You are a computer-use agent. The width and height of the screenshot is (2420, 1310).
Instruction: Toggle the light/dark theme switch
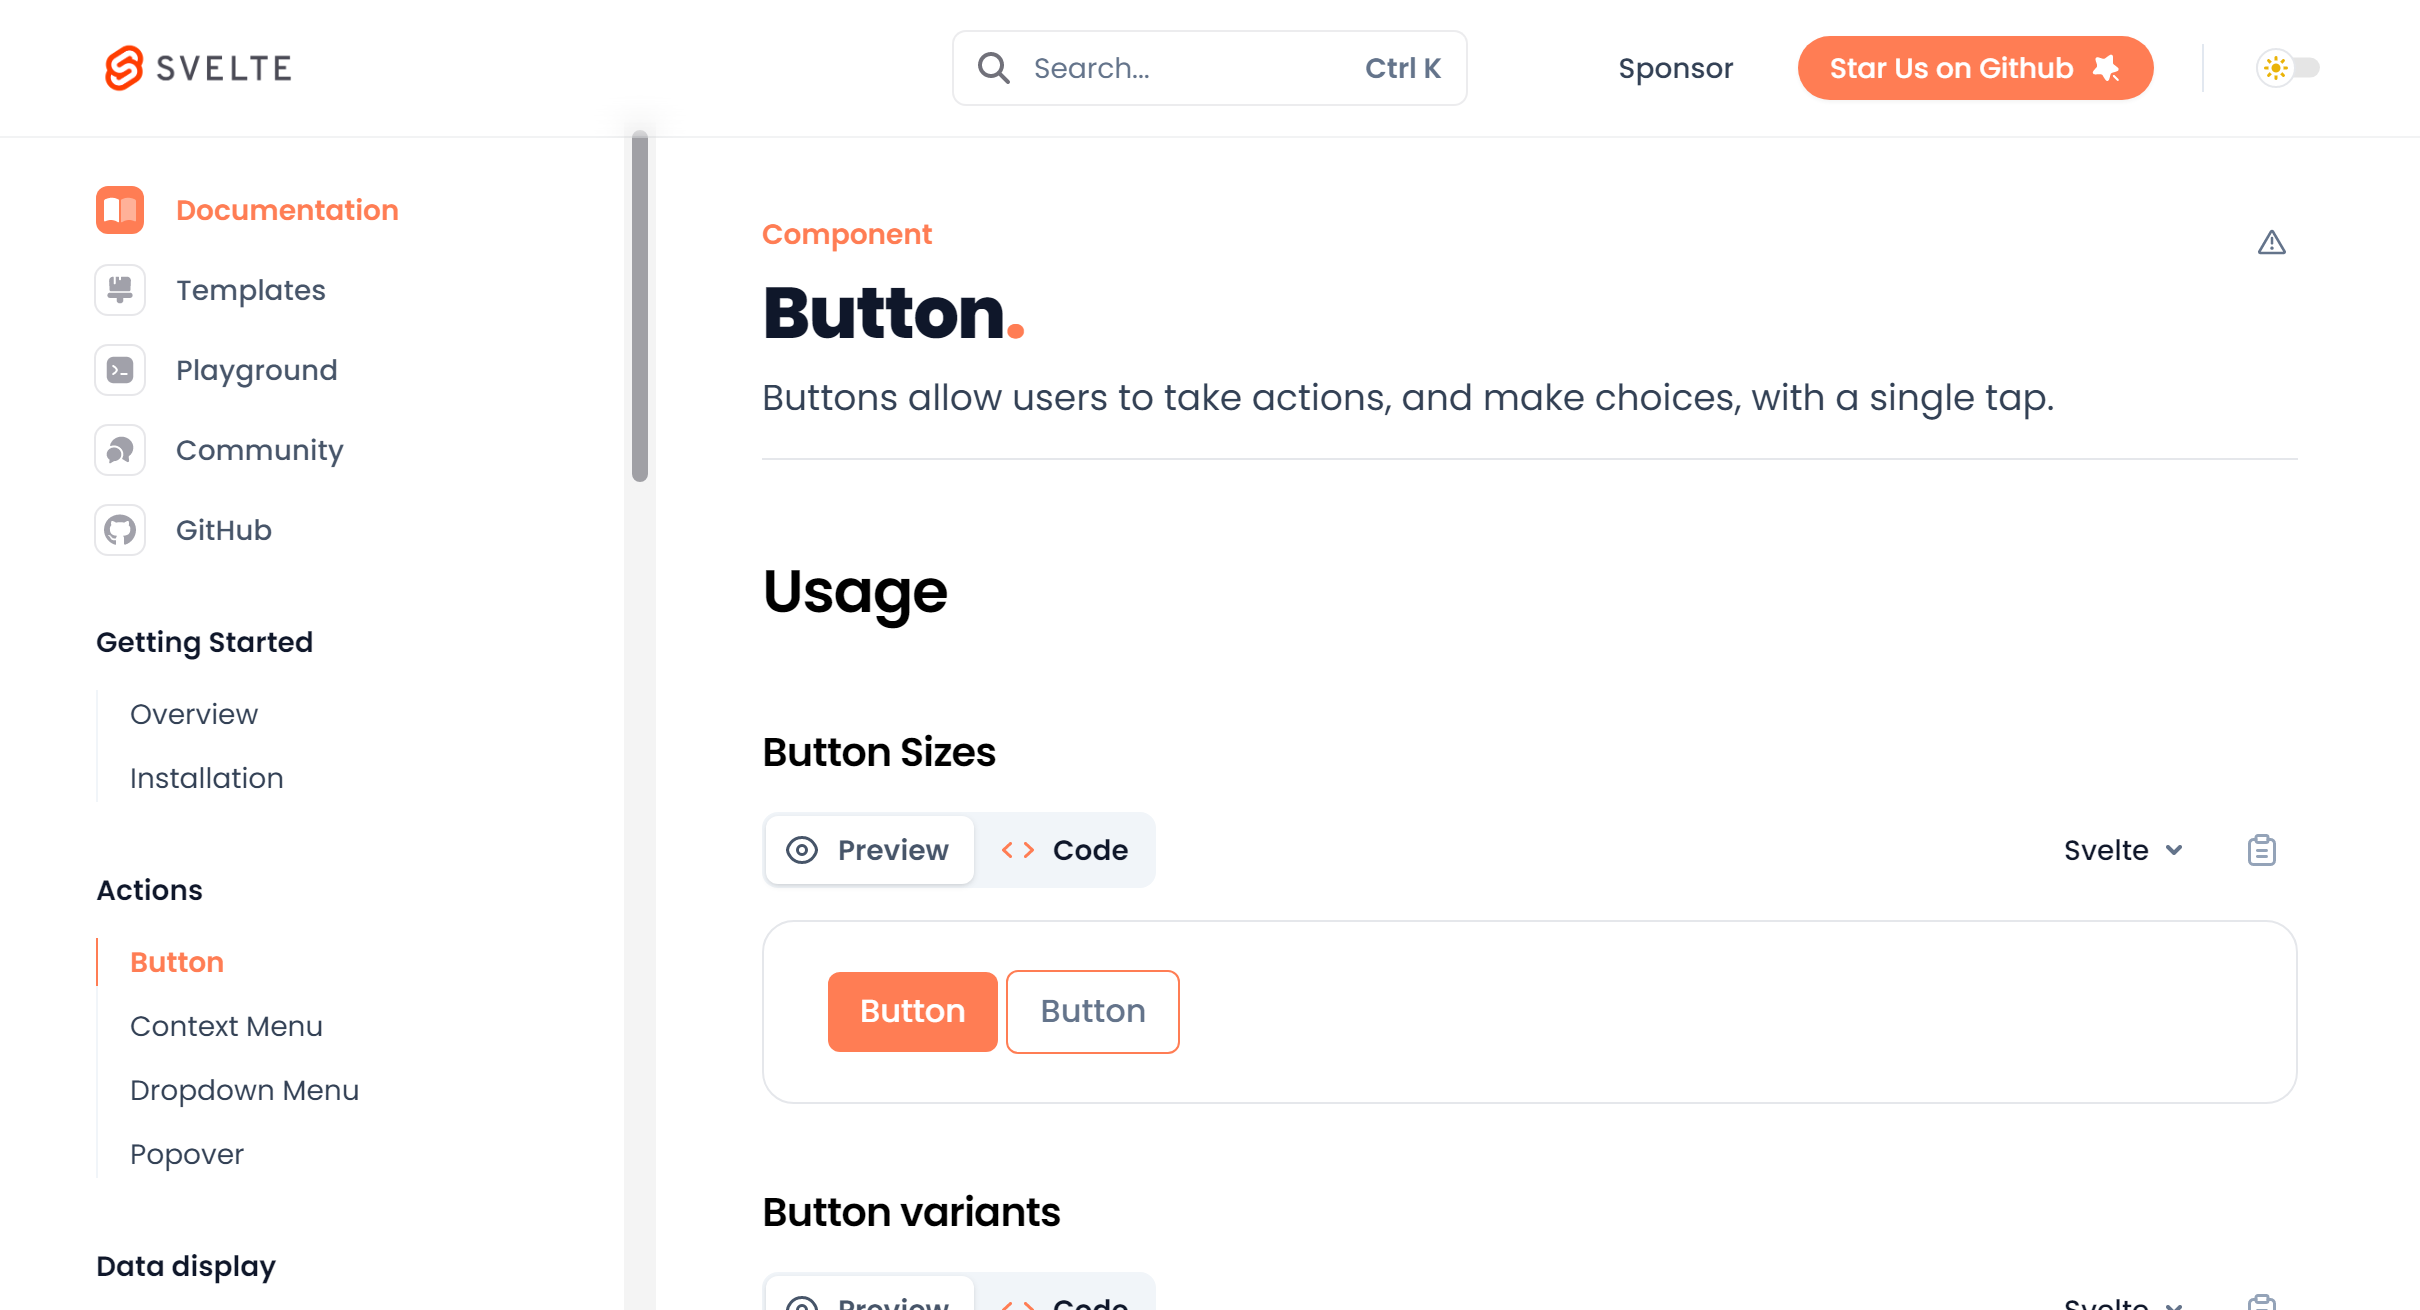point(2288,68)
